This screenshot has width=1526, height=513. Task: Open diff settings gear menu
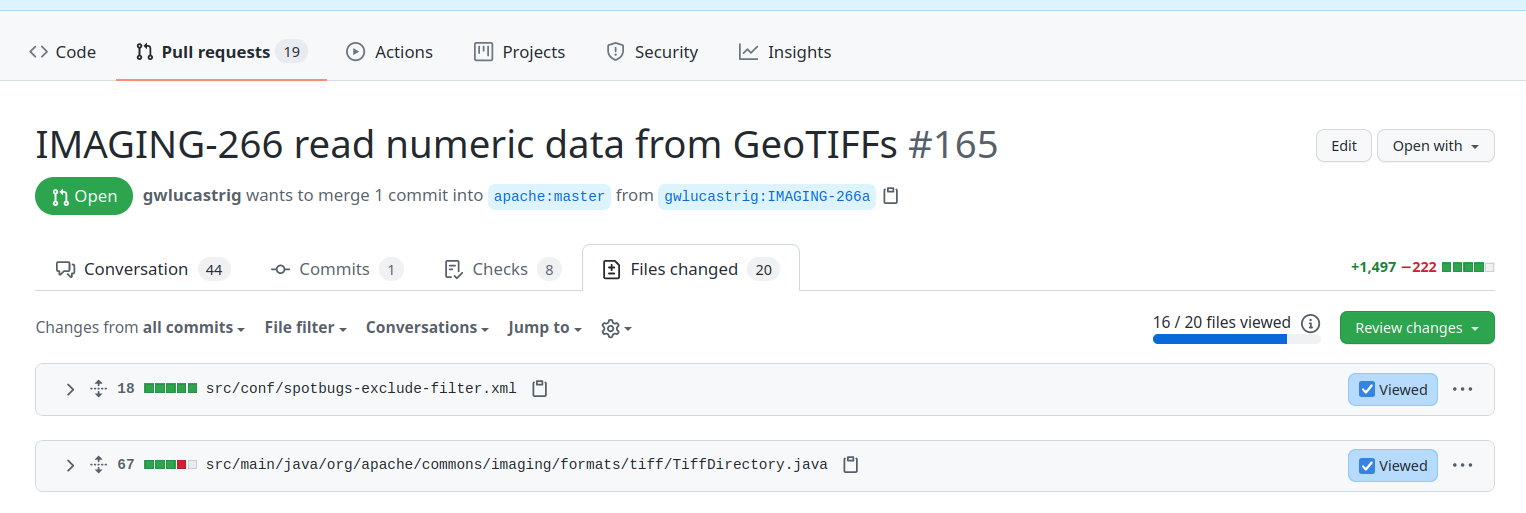616,328
